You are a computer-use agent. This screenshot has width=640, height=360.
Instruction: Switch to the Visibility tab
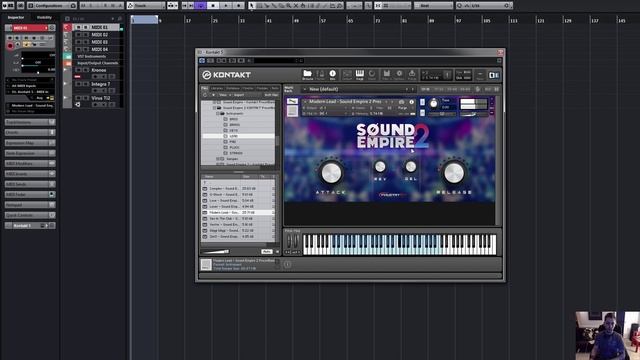(x=44, y=18)
